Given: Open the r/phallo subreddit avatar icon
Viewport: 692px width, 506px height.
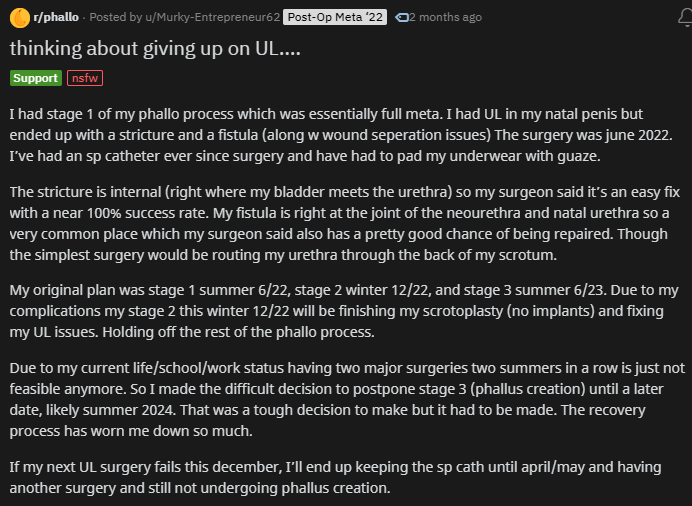Looking at the screenshot, I should [20, 18].
